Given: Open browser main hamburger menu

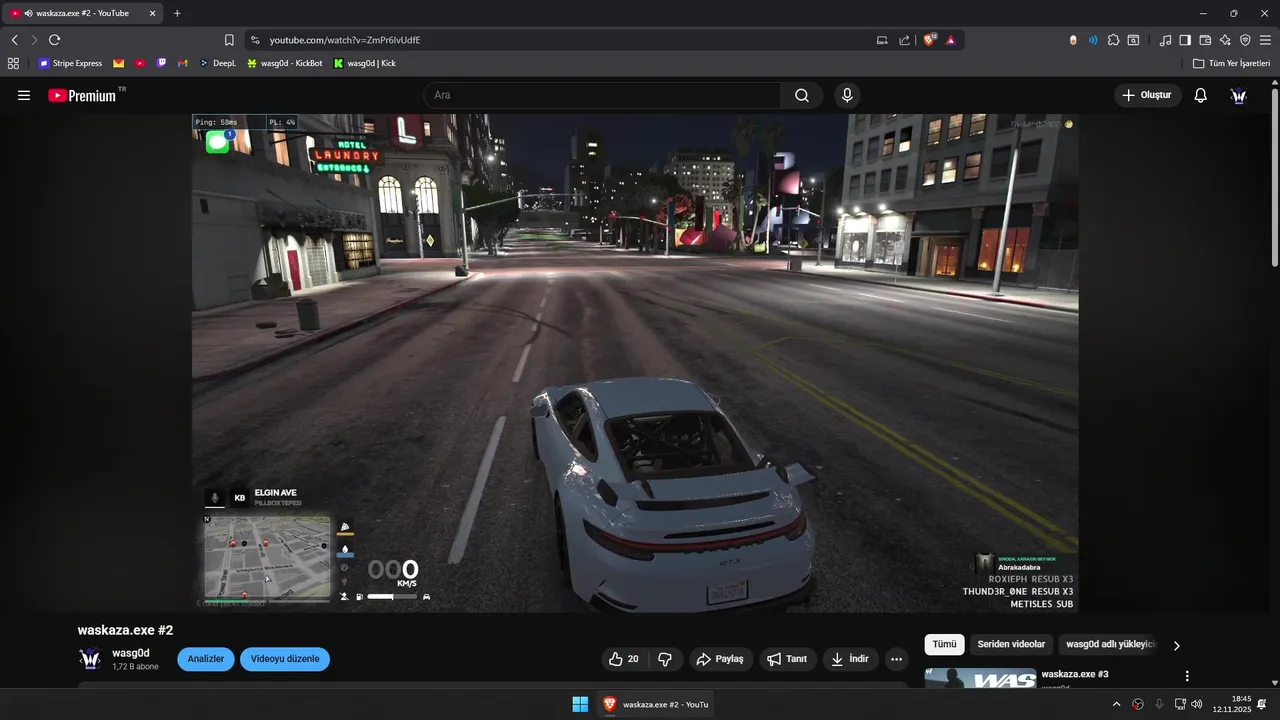Looking at the screenshot, I should pyautogui.click(x=1265, y=40).
